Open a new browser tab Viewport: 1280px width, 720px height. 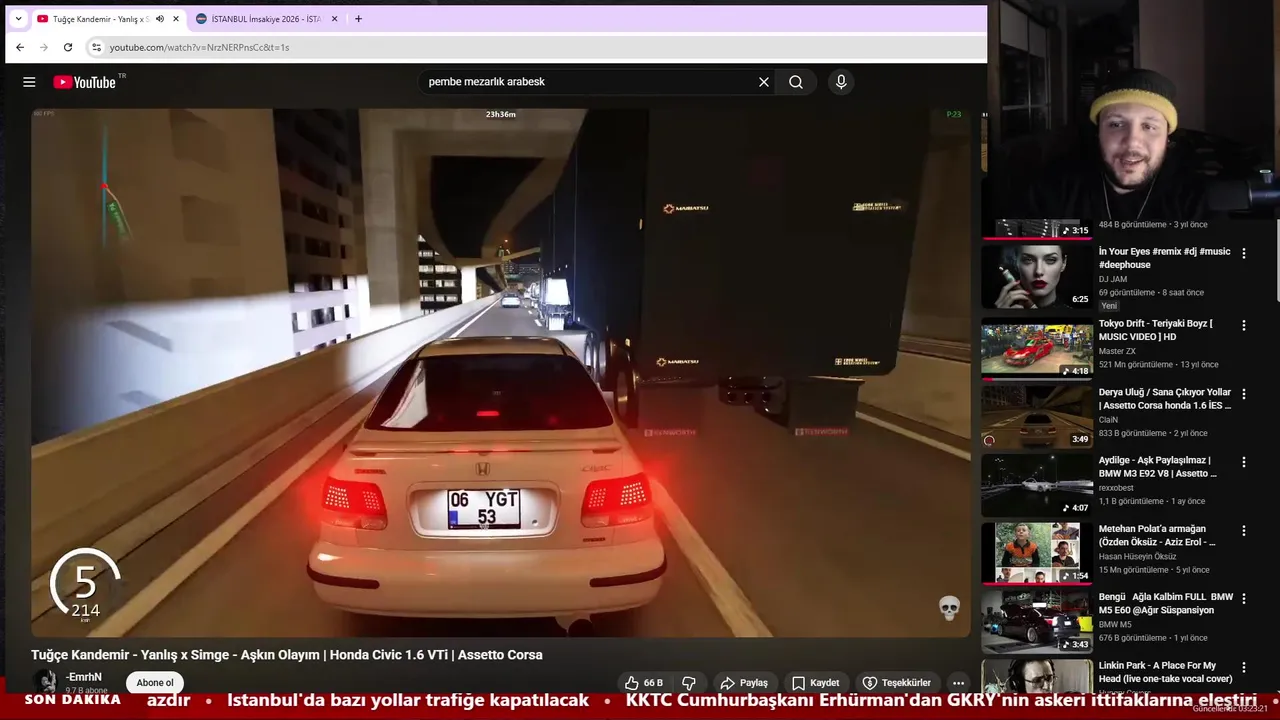coord(358,19)
